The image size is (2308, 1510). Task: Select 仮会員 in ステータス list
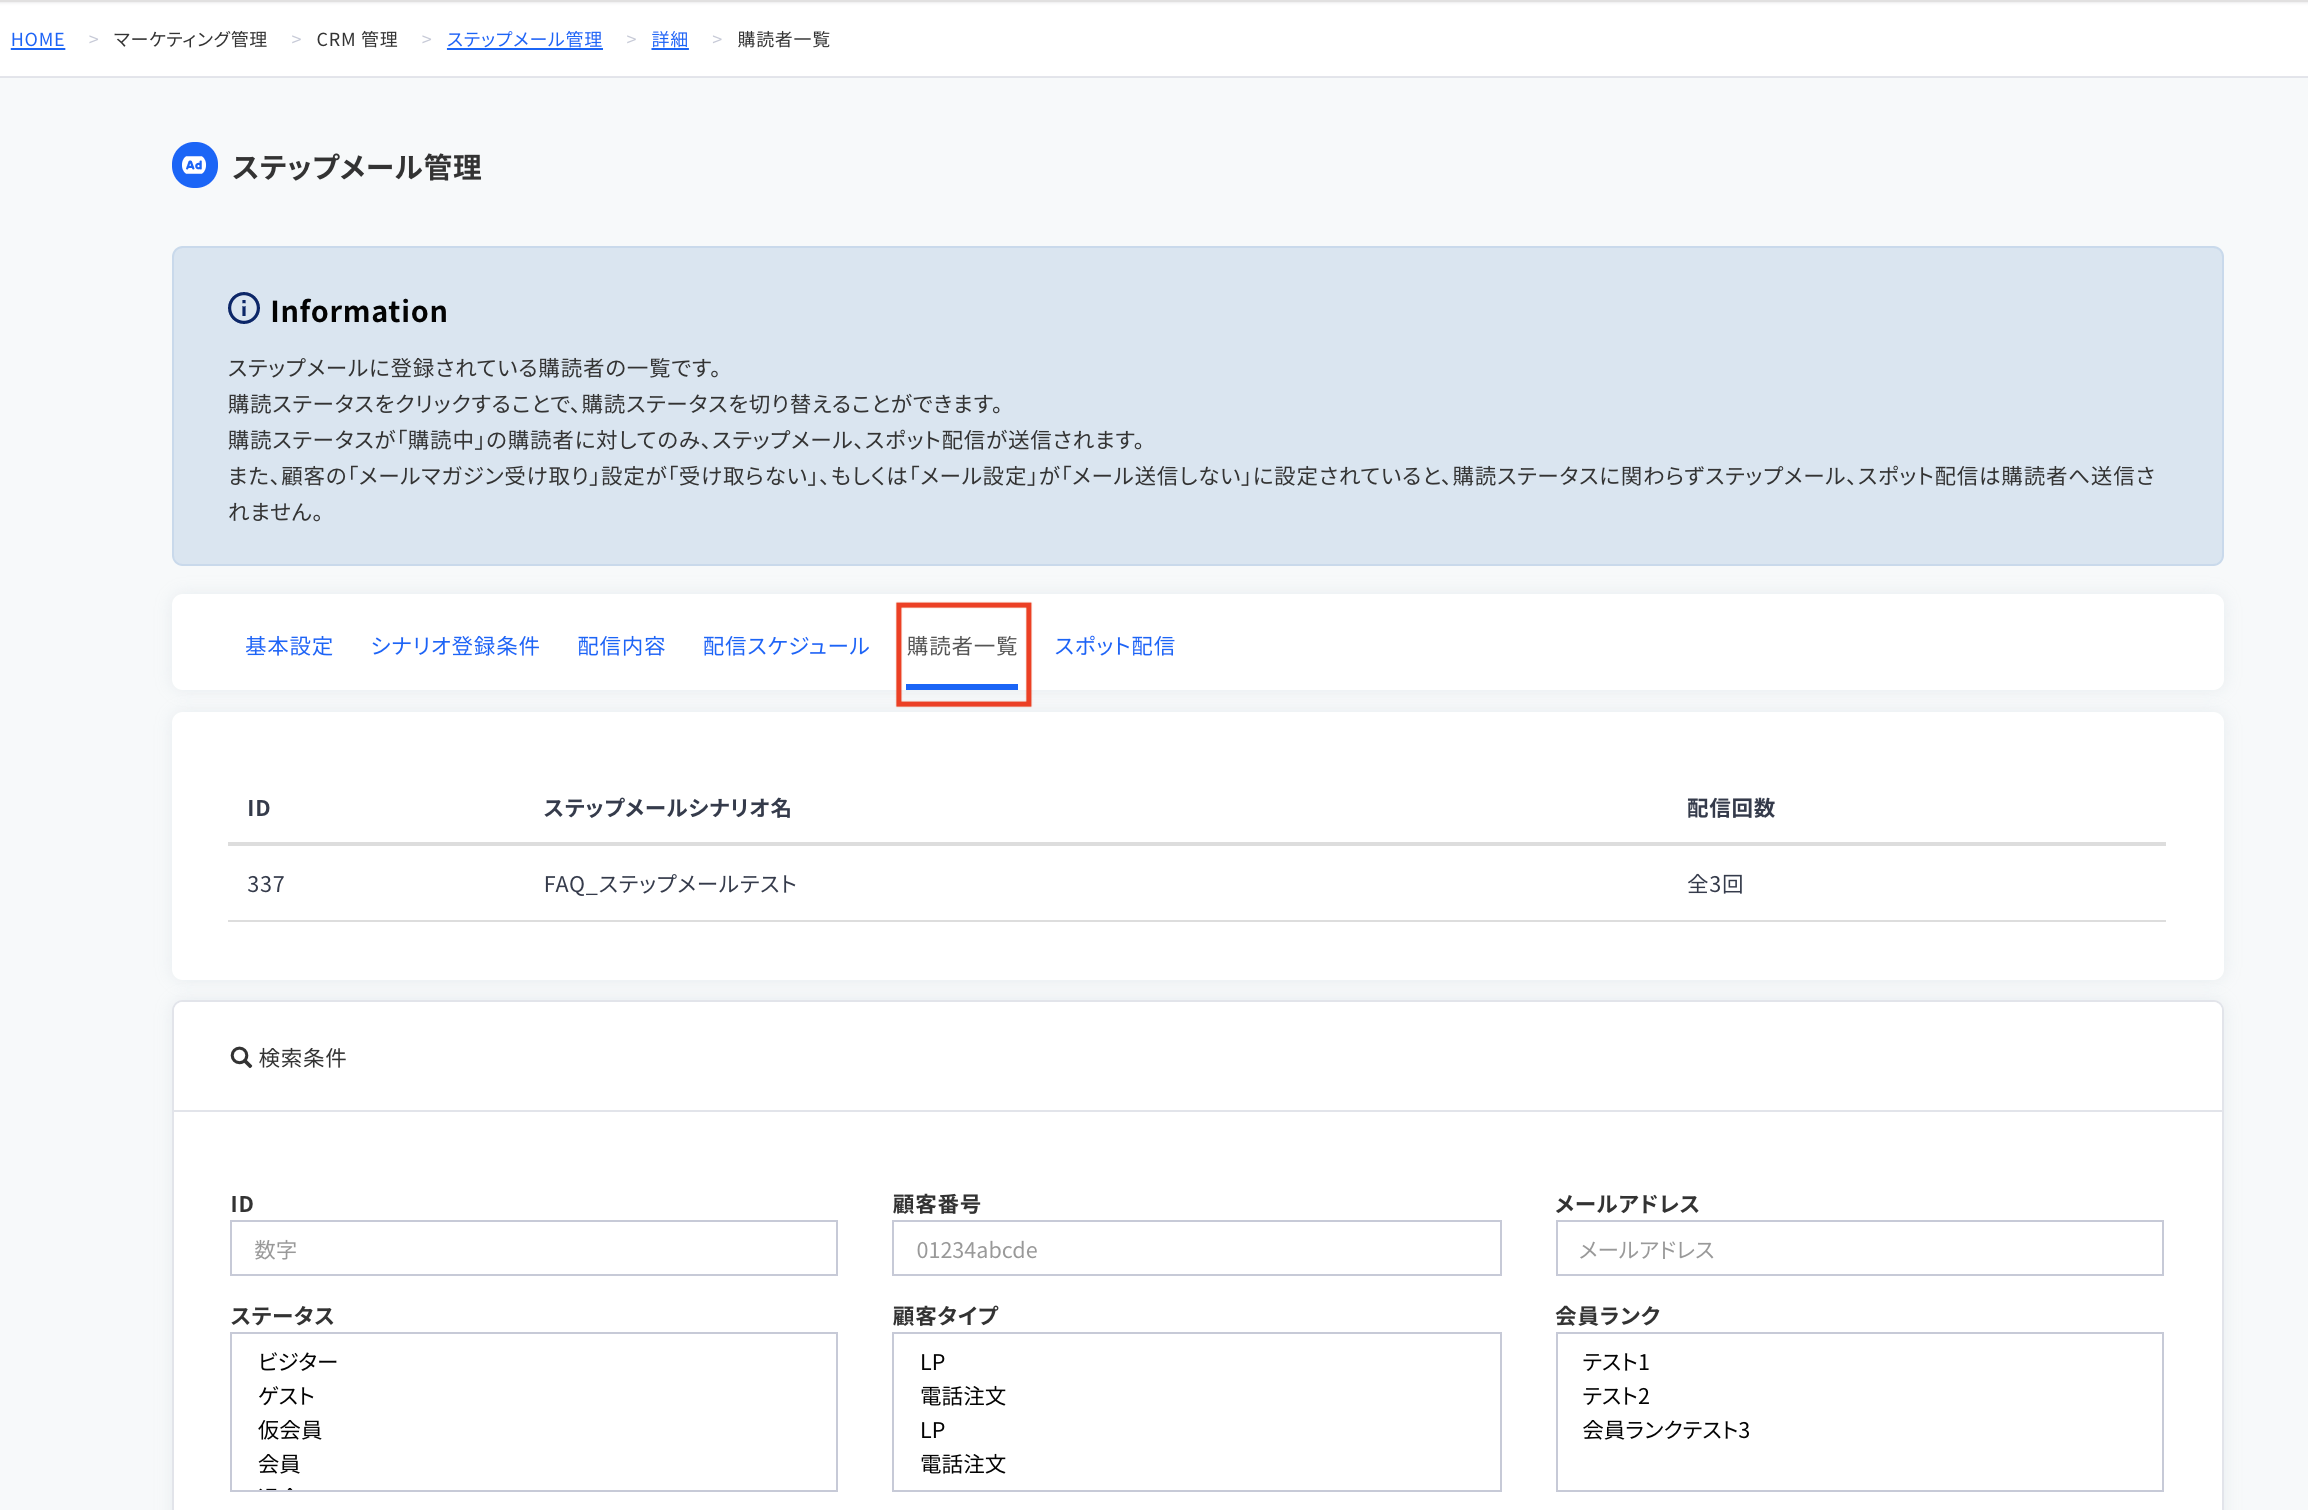pos(290,1429)
